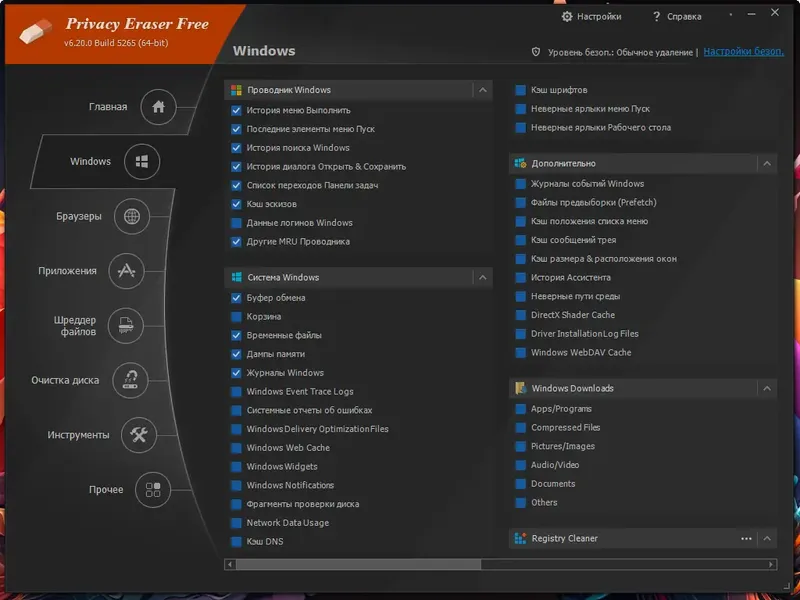Uncheck the Буфер обмена checkbox
Viewport: 800px width, 600px height.
tap(237, 298)
